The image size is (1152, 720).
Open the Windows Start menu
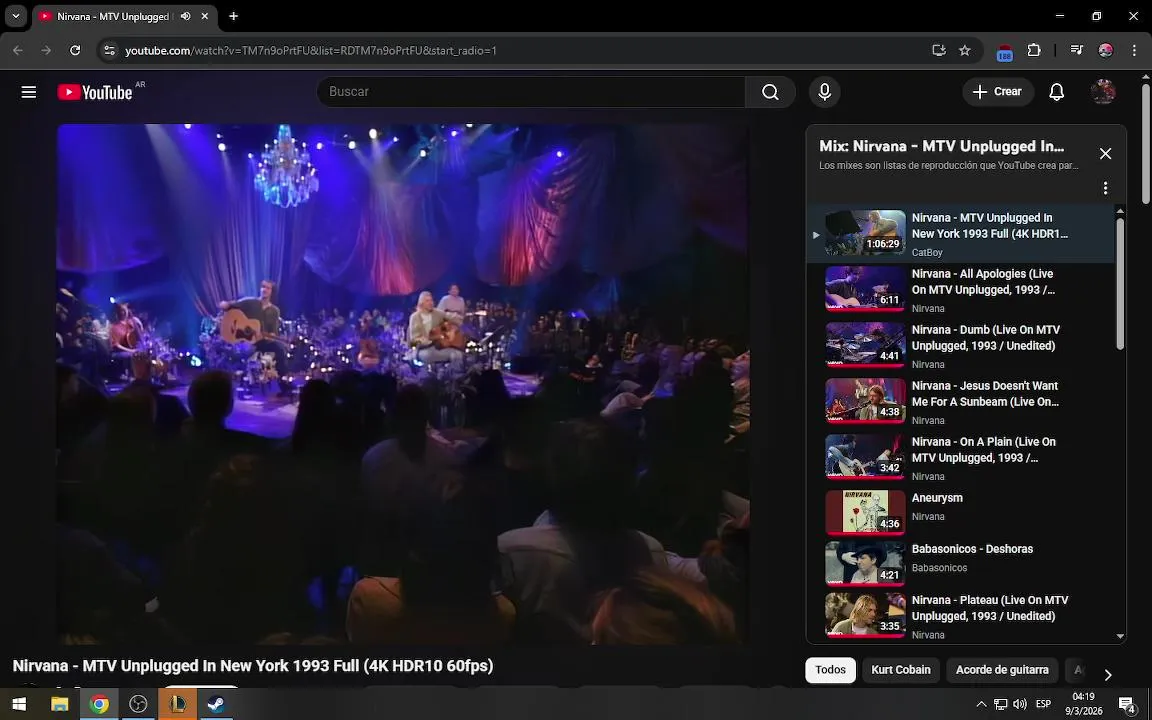pos(19,705)
